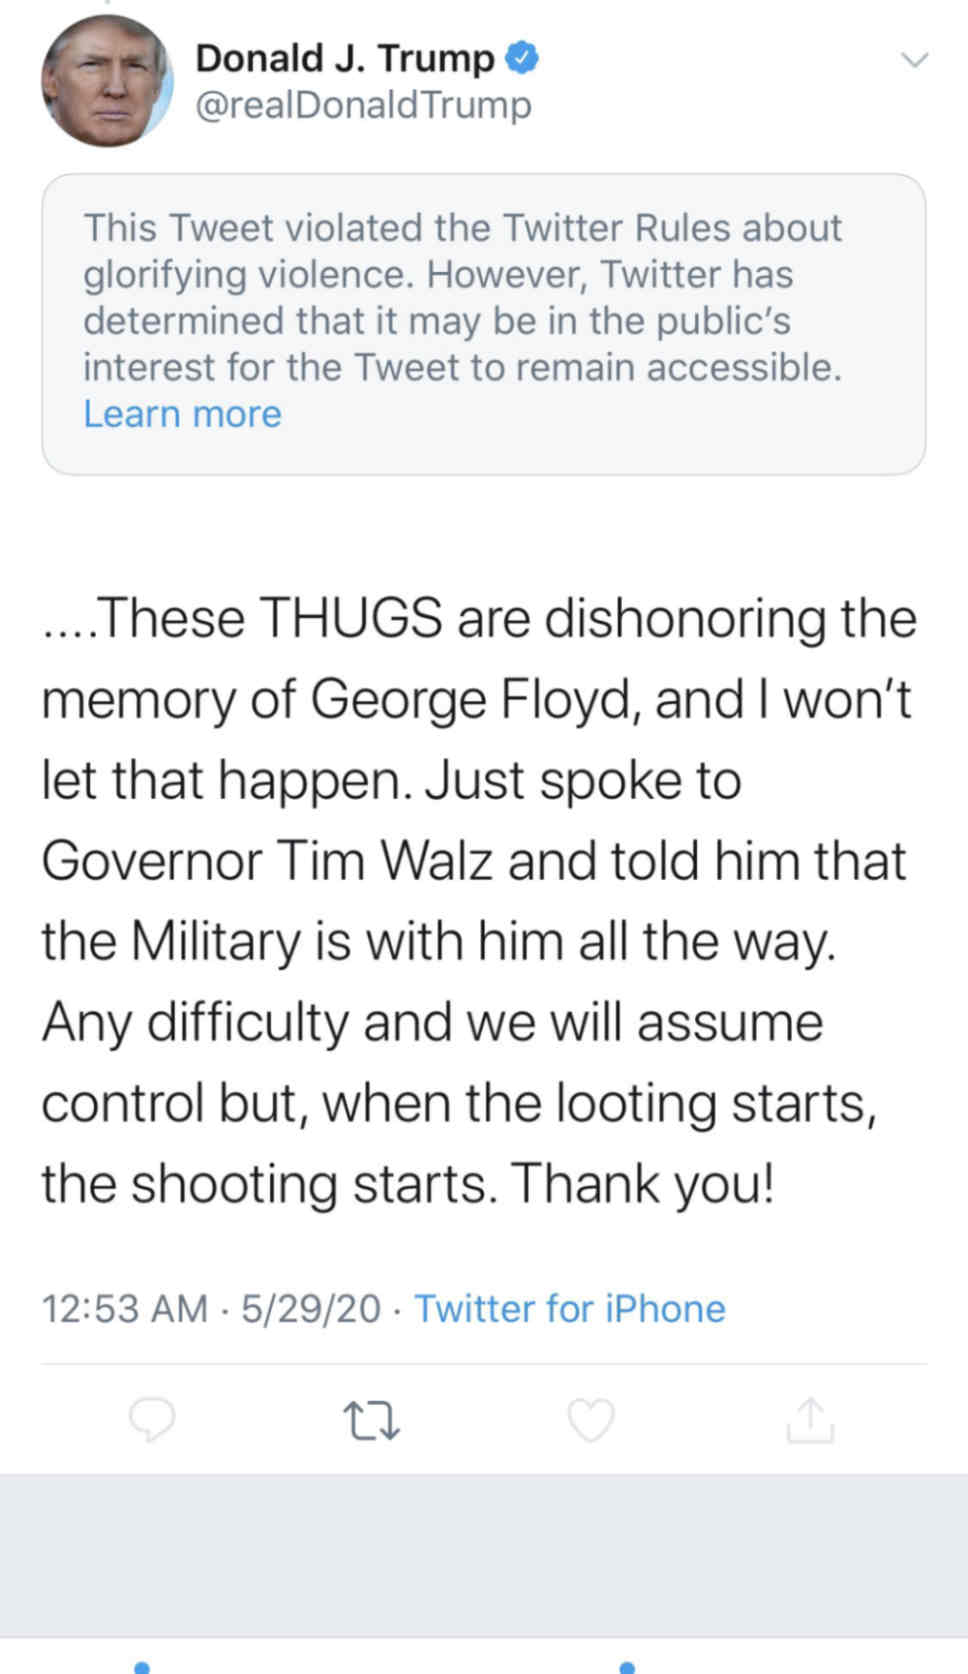The width and height of the screenshot is (968, 1674).
Task: Tap Donald J. Trump's profile avatar
Action: [106, 82]
